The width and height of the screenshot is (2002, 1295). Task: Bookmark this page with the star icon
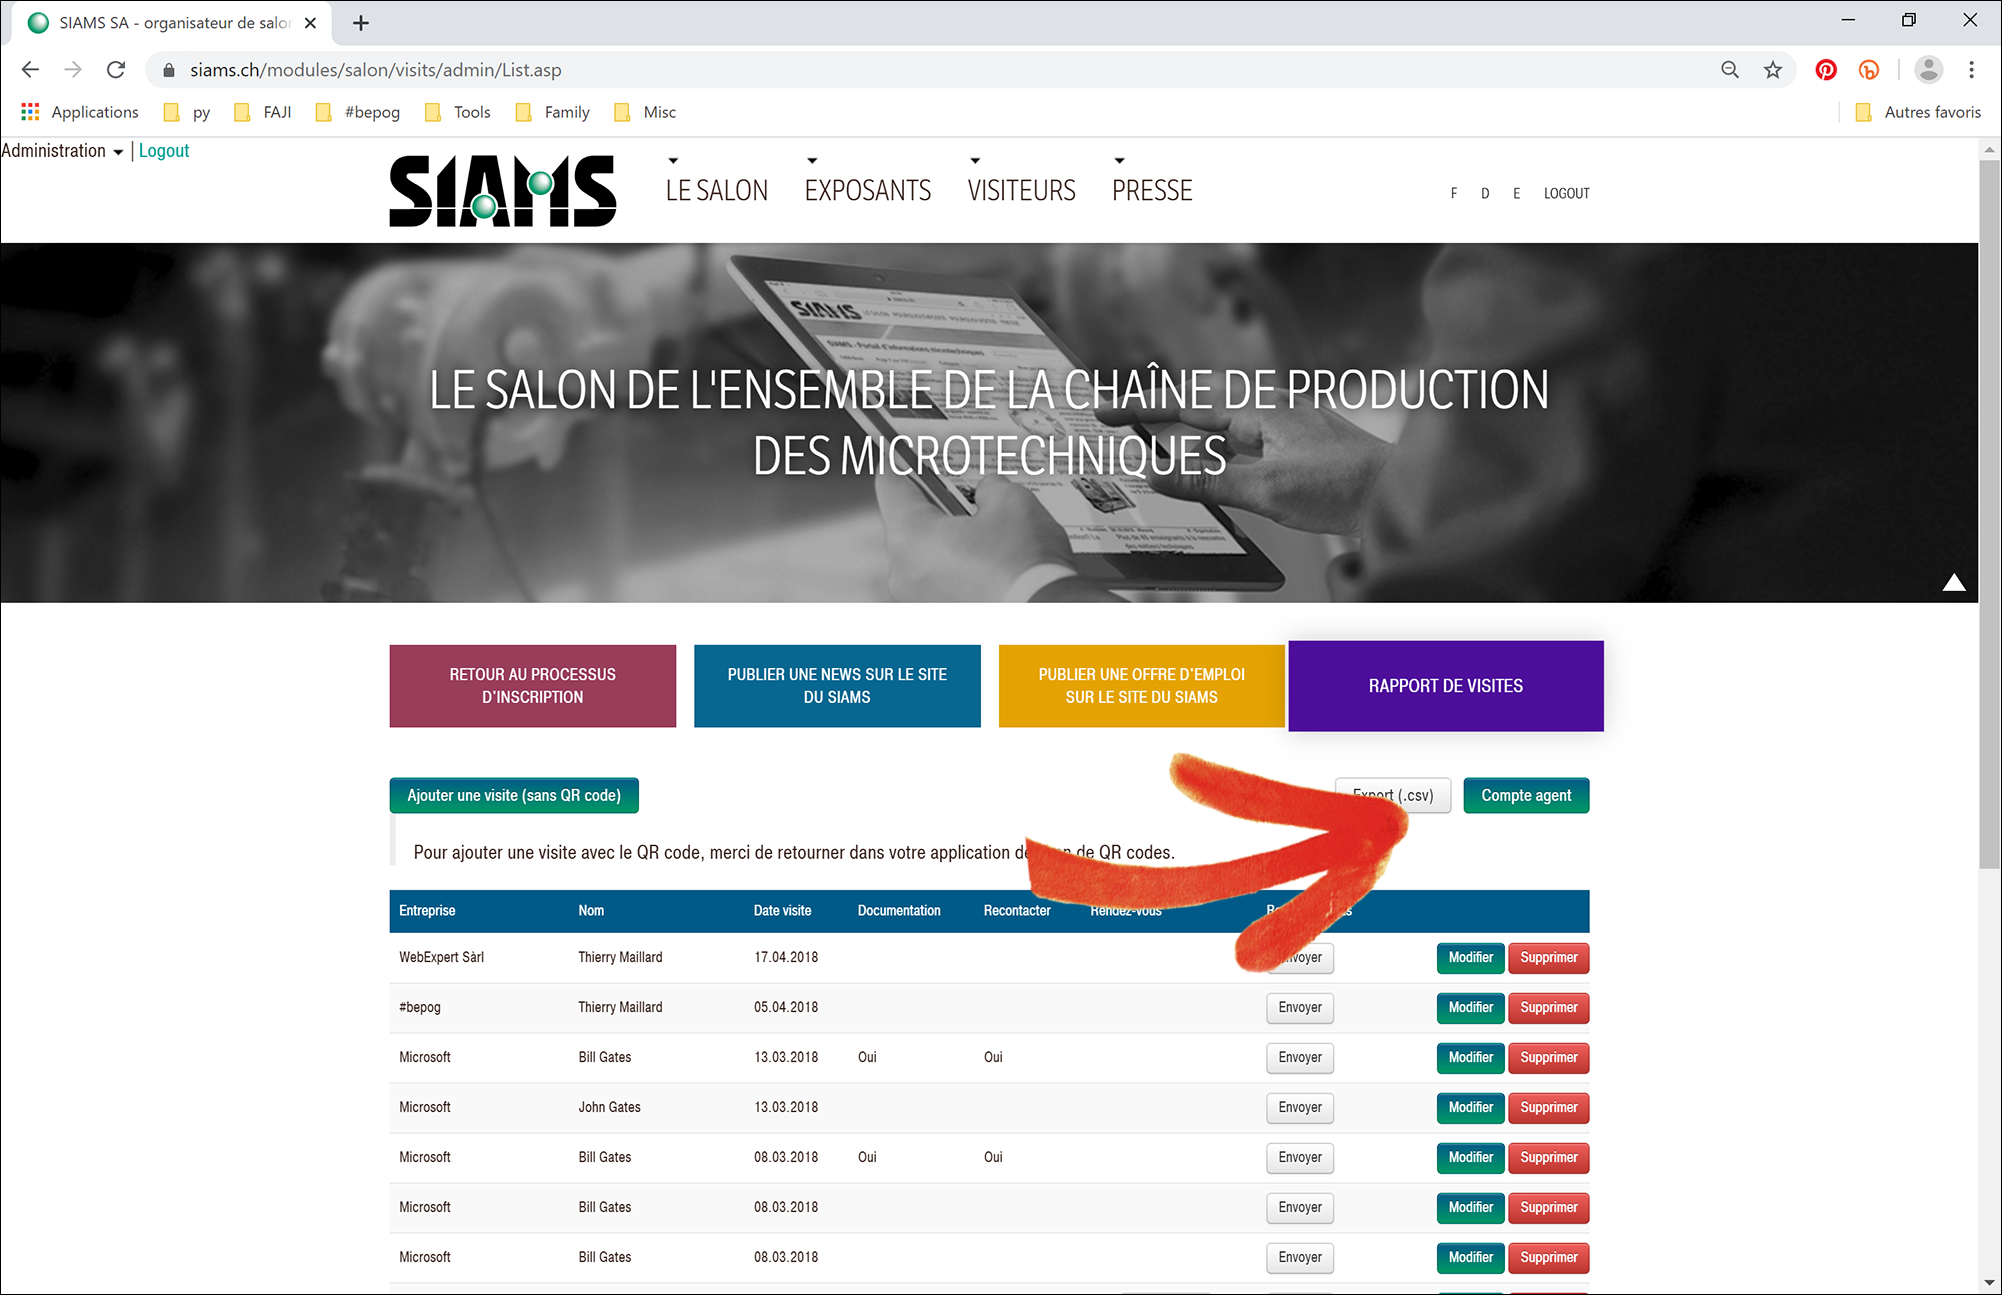tap(1773, 70)
